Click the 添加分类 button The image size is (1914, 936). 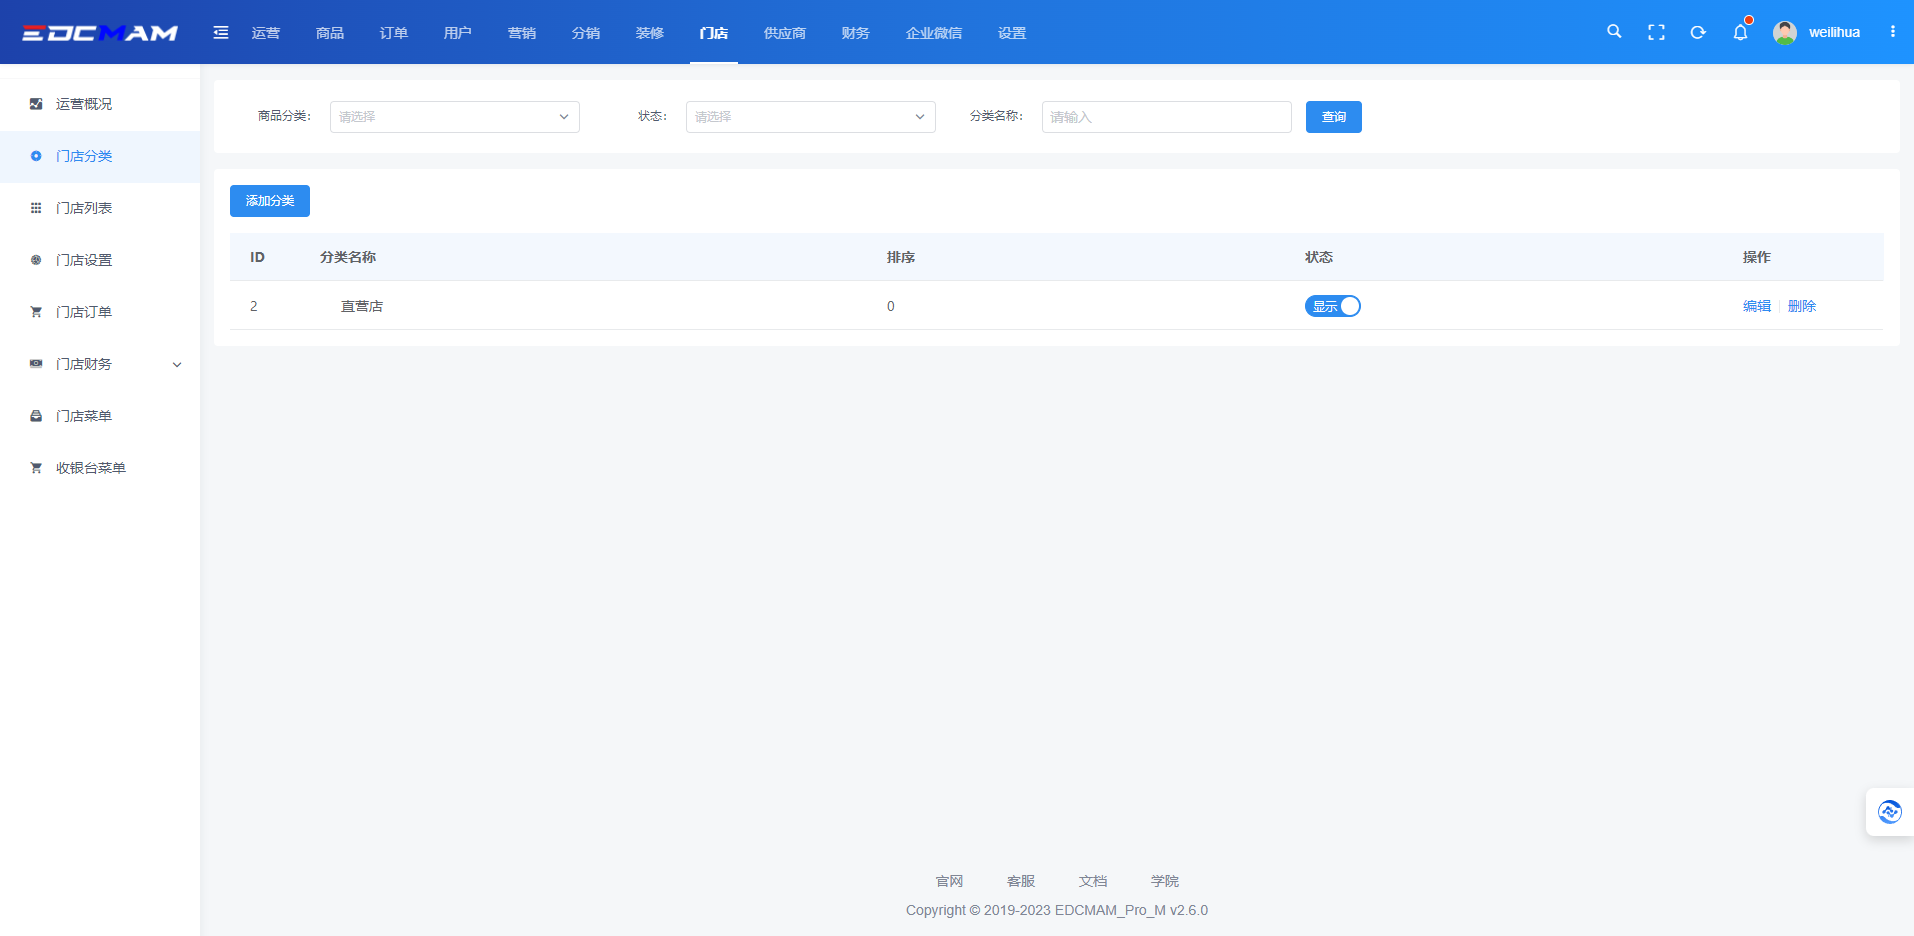pos(270,201)
